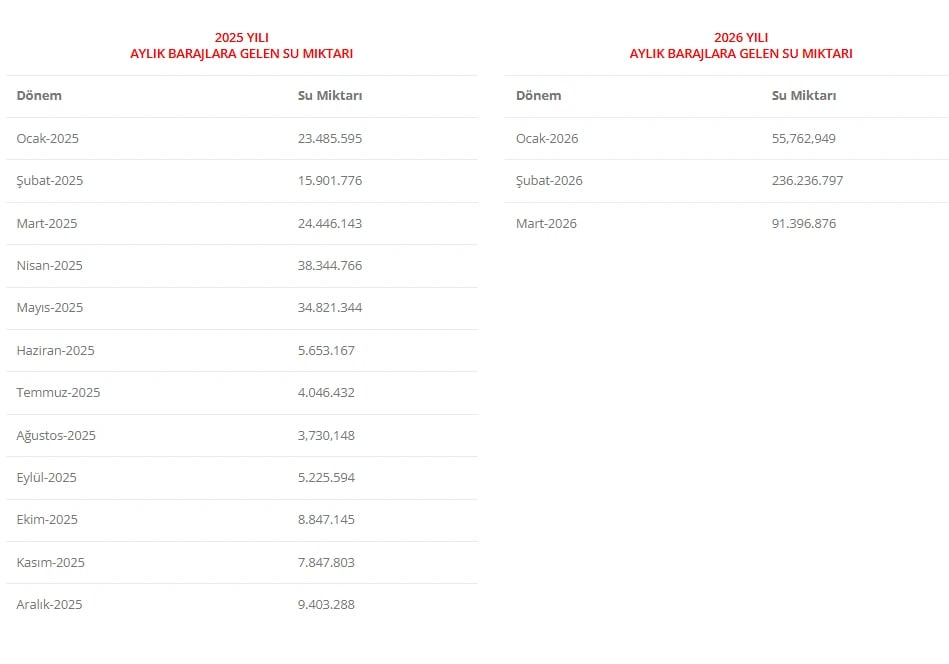Click the Mart-2026 value 91.396.876
Screen dimensions: 949x664
(803, 224)
